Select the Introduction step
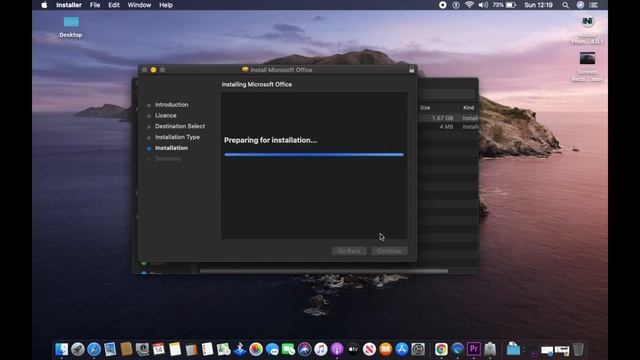This screenshot has width=640, height=360. click(171, 104)
